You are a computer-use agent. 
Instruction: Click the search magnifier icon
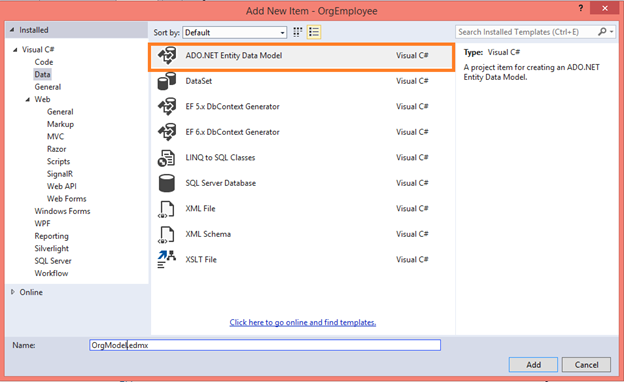(x=602, y=32)
